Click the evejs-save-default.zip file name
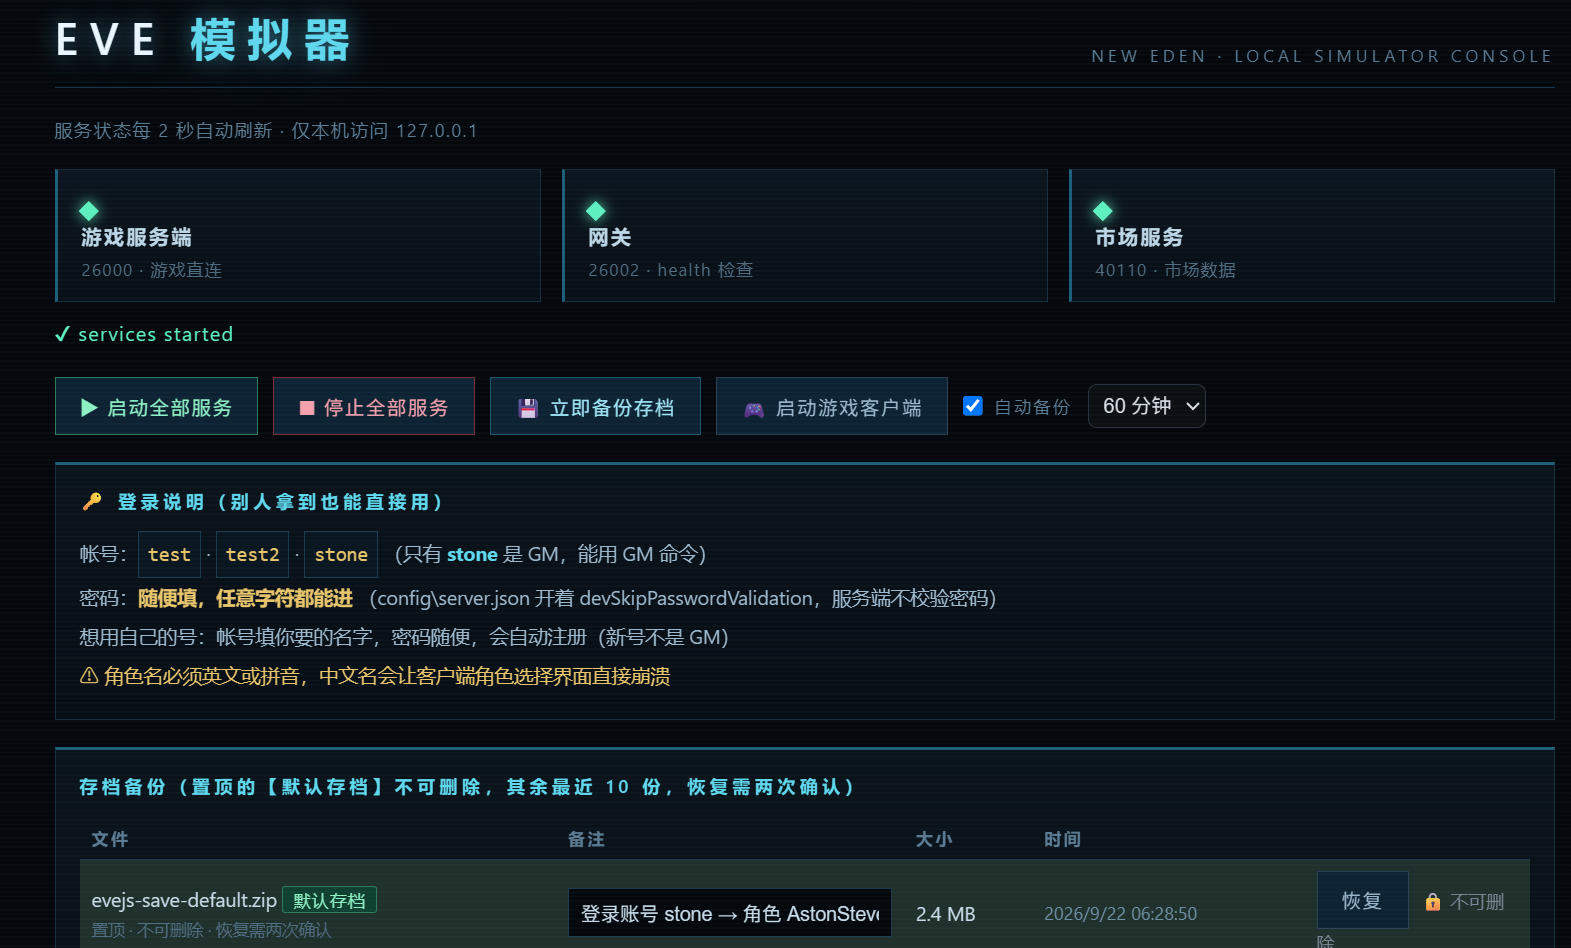The width and height of the screenshot is (1571, 948). [x=184, y=900]
